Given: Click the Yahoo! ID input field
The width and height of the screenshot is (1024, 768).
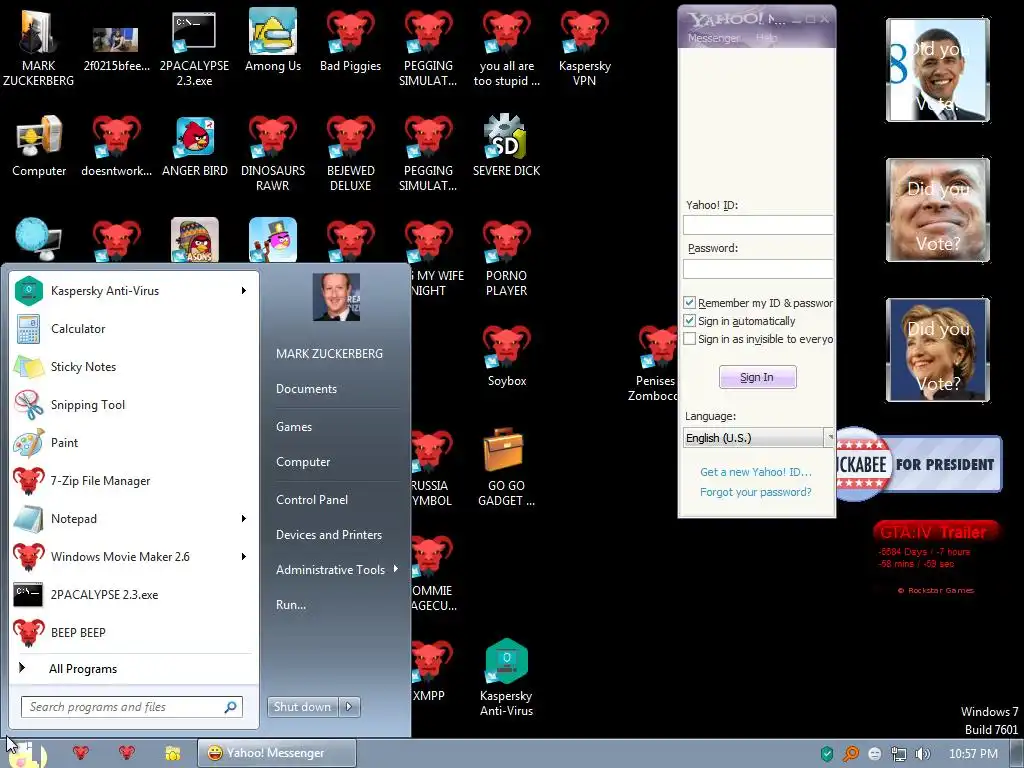Looking at the screenshot, I should pos(758,225).
